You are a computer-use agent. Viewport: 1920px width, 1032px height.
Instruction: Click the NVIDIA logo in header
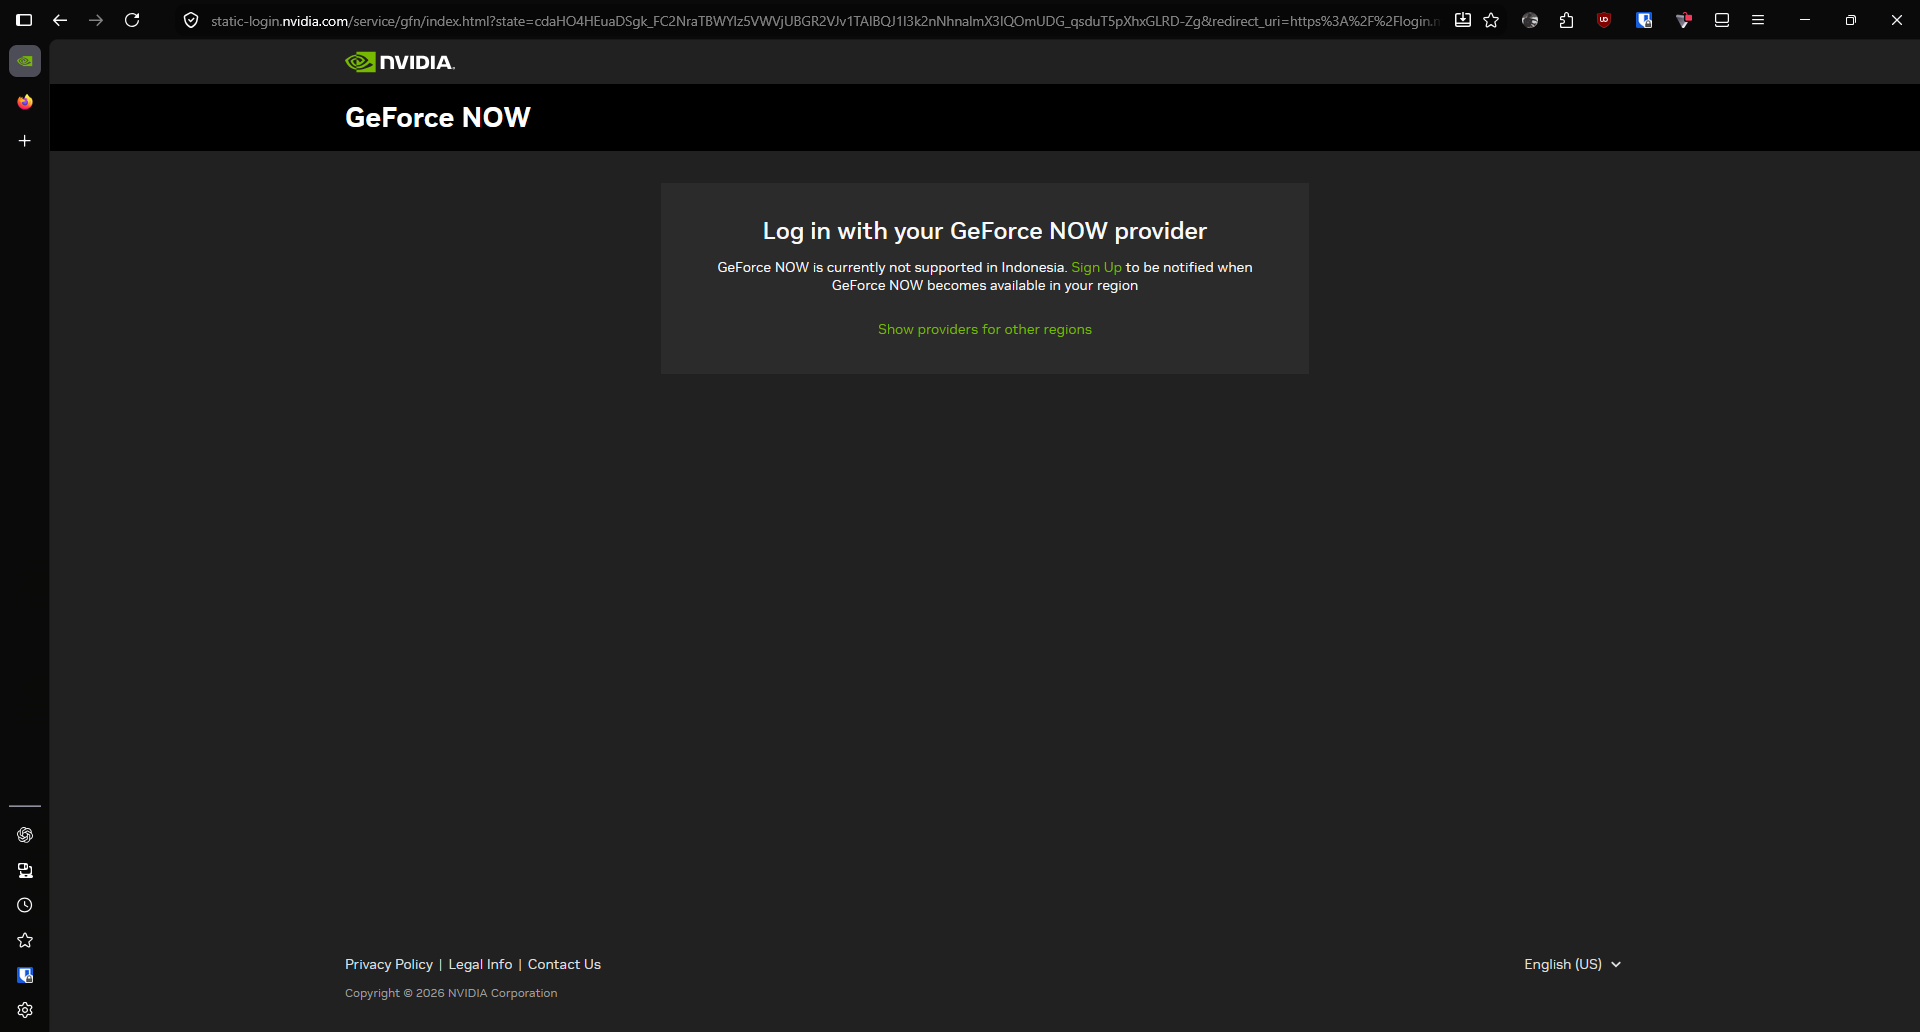click(x=400, y=62)
